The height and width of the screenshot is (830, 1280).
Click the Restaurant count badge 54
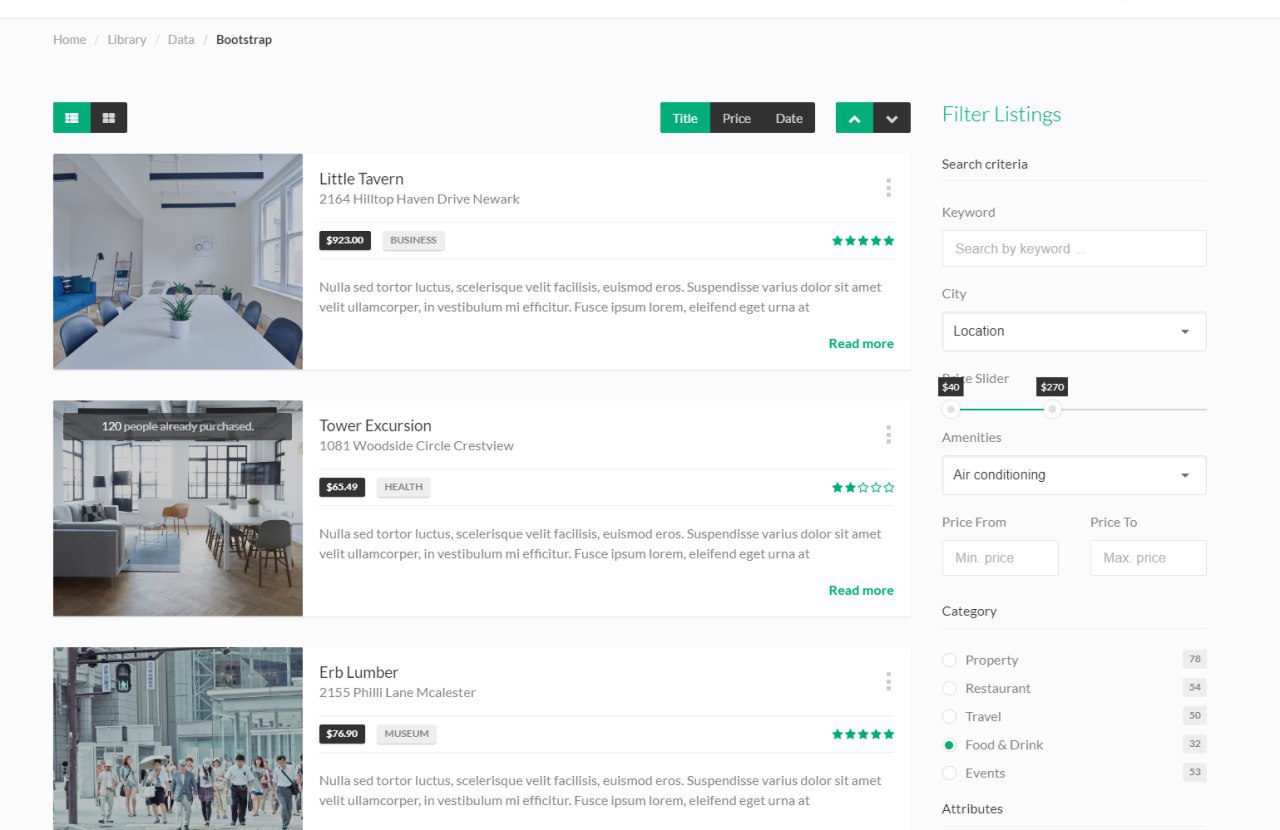coord(1194,687)
